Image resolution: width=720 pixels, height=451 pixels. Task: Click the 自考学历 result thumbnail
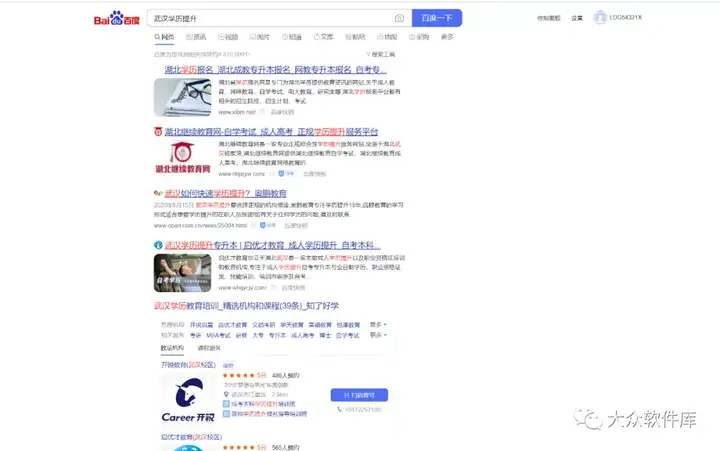click(182, 273)
